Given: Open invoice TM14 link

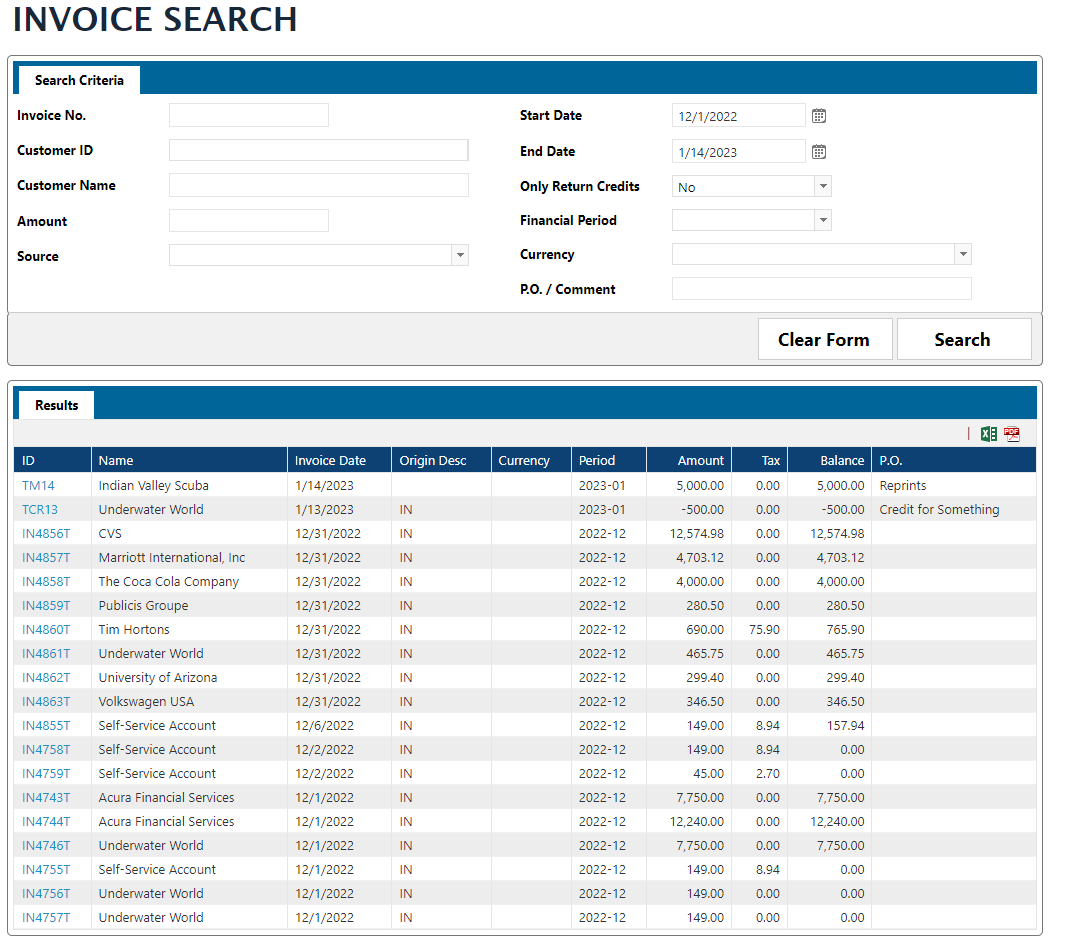Looking at the screenshot, I should click(38, 486).
